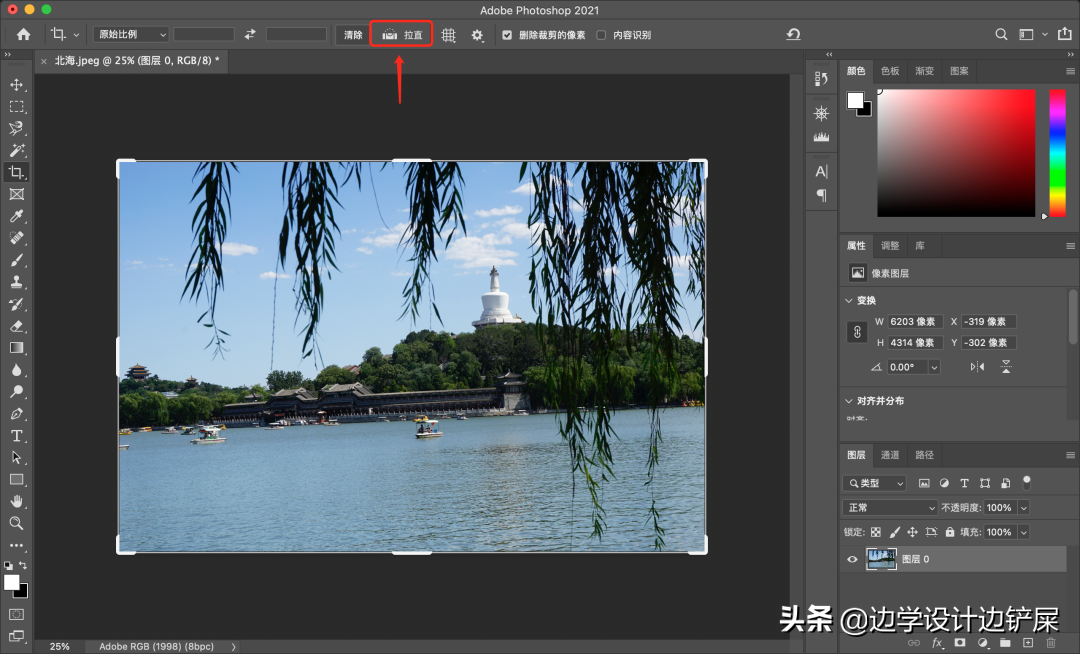The width and height of the screenshot is (1080, 654).
Task: Flip horizontally in the 变换 section
Action: click(x=977, y=367)
